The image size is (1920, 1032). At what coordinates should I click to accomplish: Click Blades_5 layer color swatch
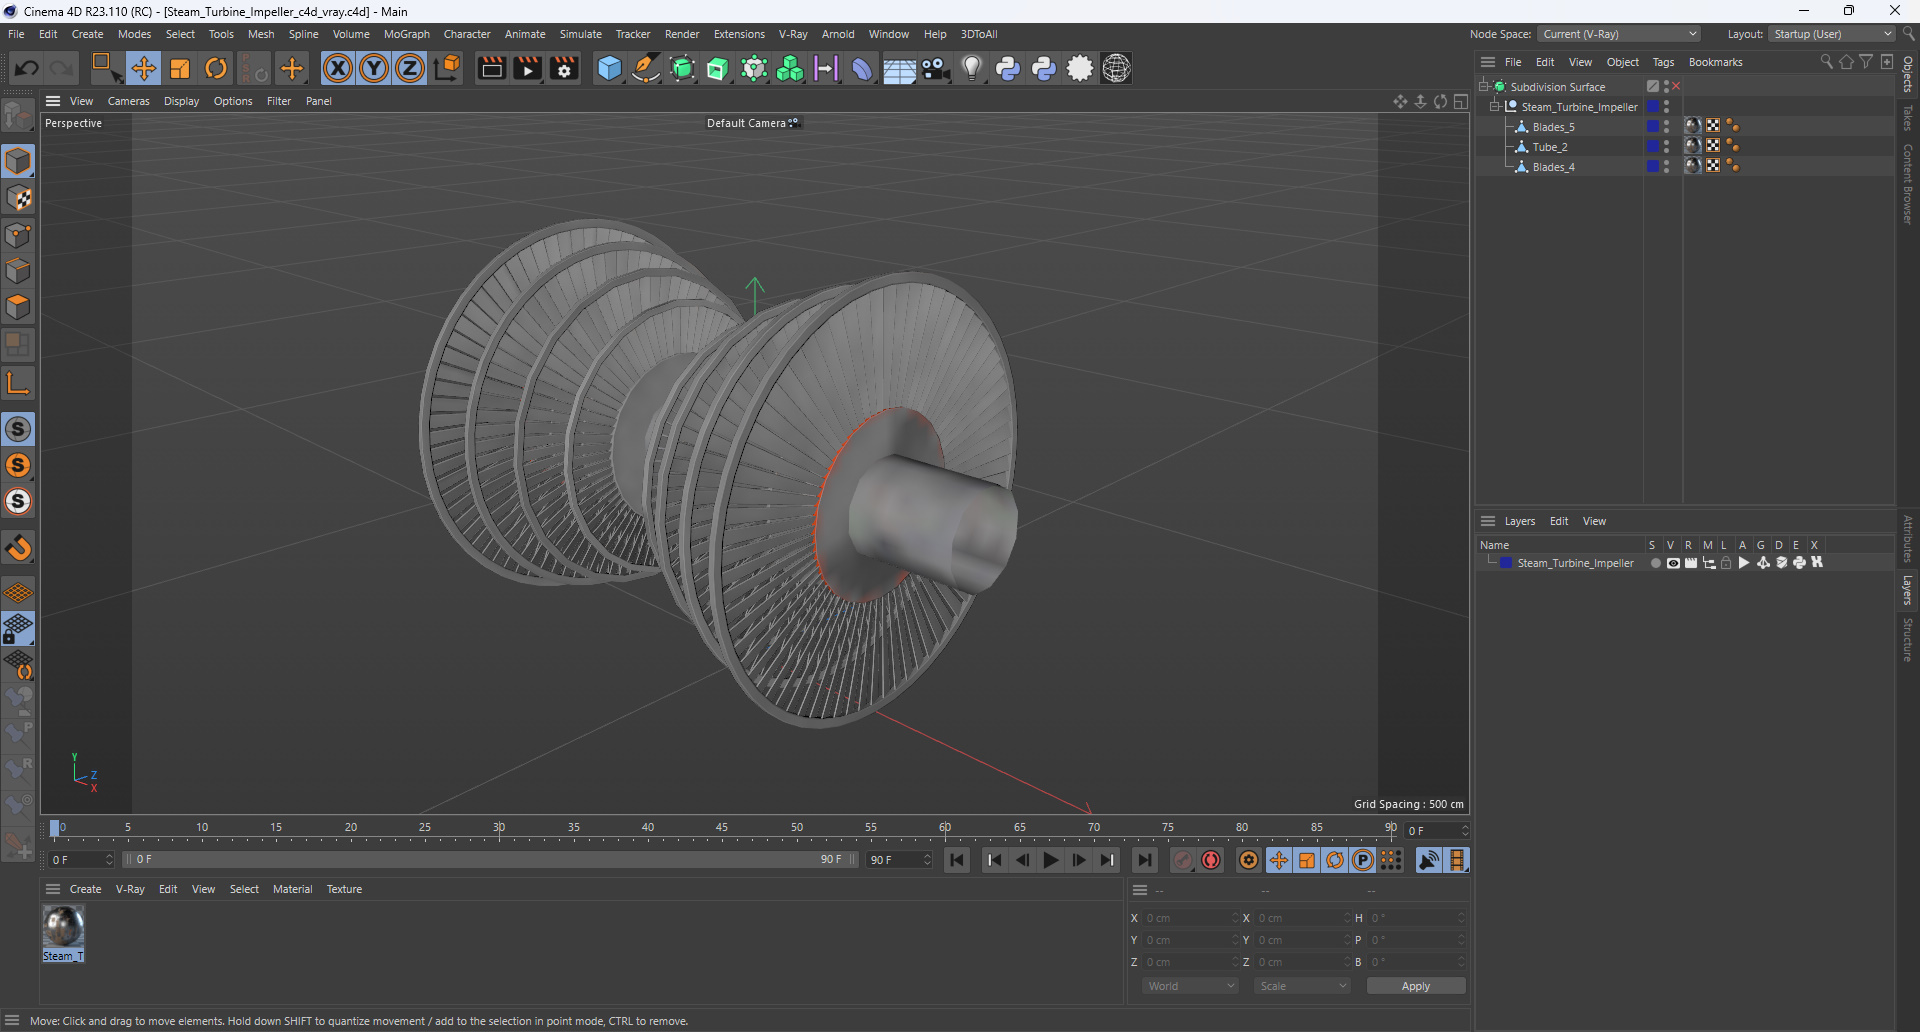(x=1653, y=127)
